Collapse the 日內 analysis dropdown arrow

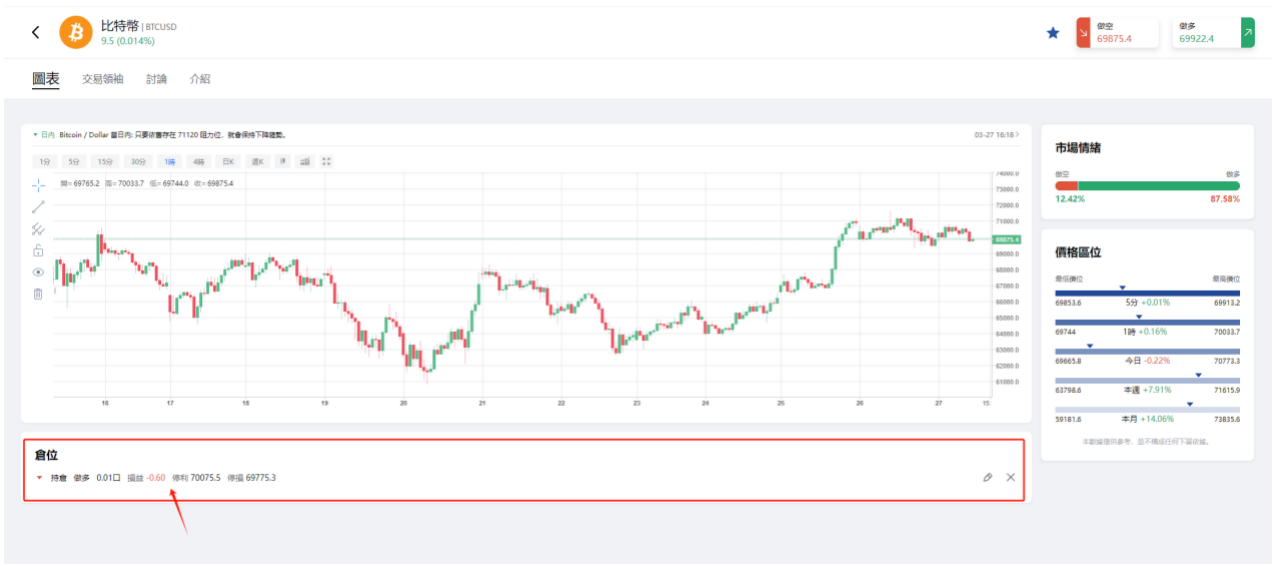pos(36,134)
